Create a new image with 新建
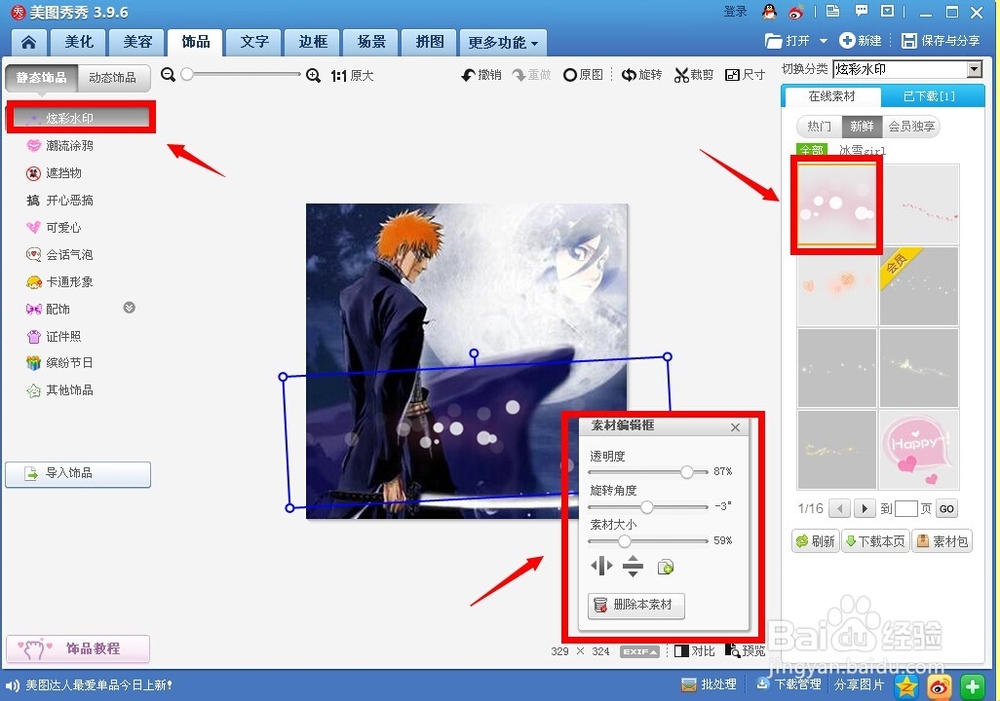1000x701 pixels. pos(861,41)
